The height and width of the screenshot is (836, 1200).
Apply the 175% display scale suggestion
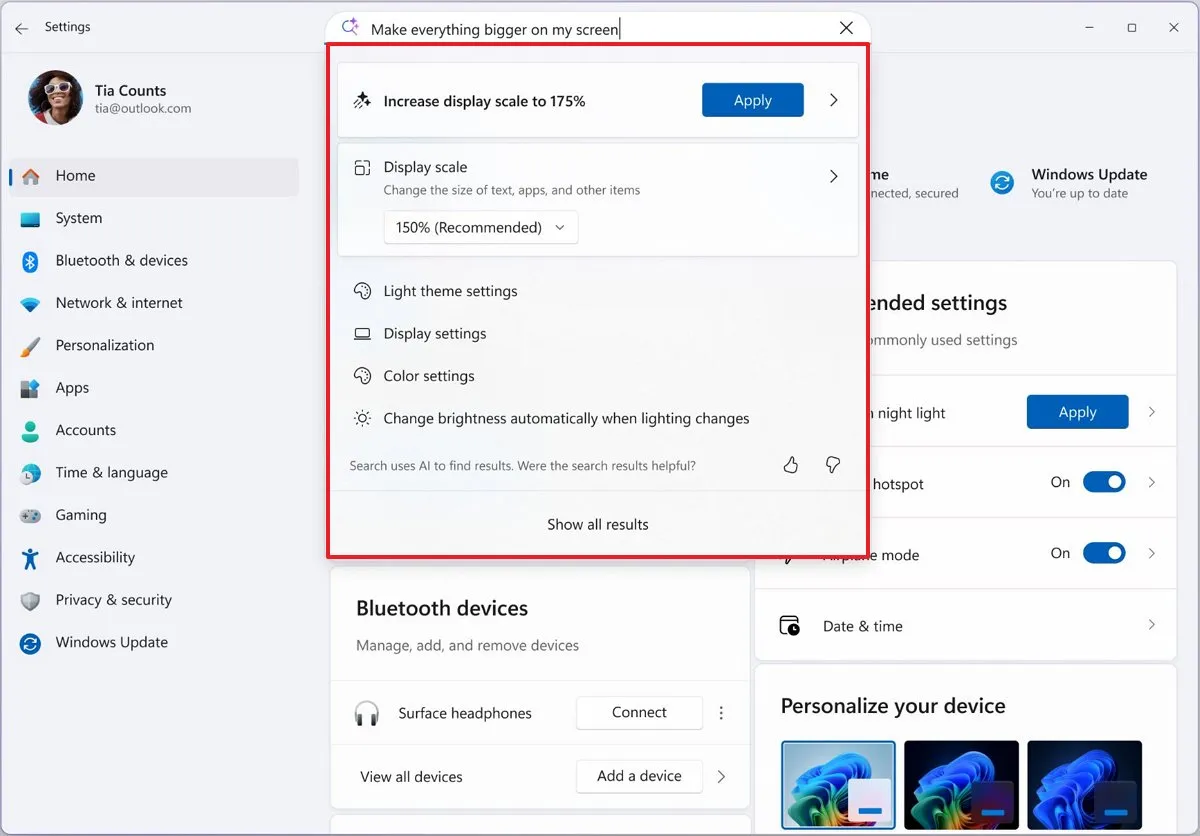tap(752, 100)
